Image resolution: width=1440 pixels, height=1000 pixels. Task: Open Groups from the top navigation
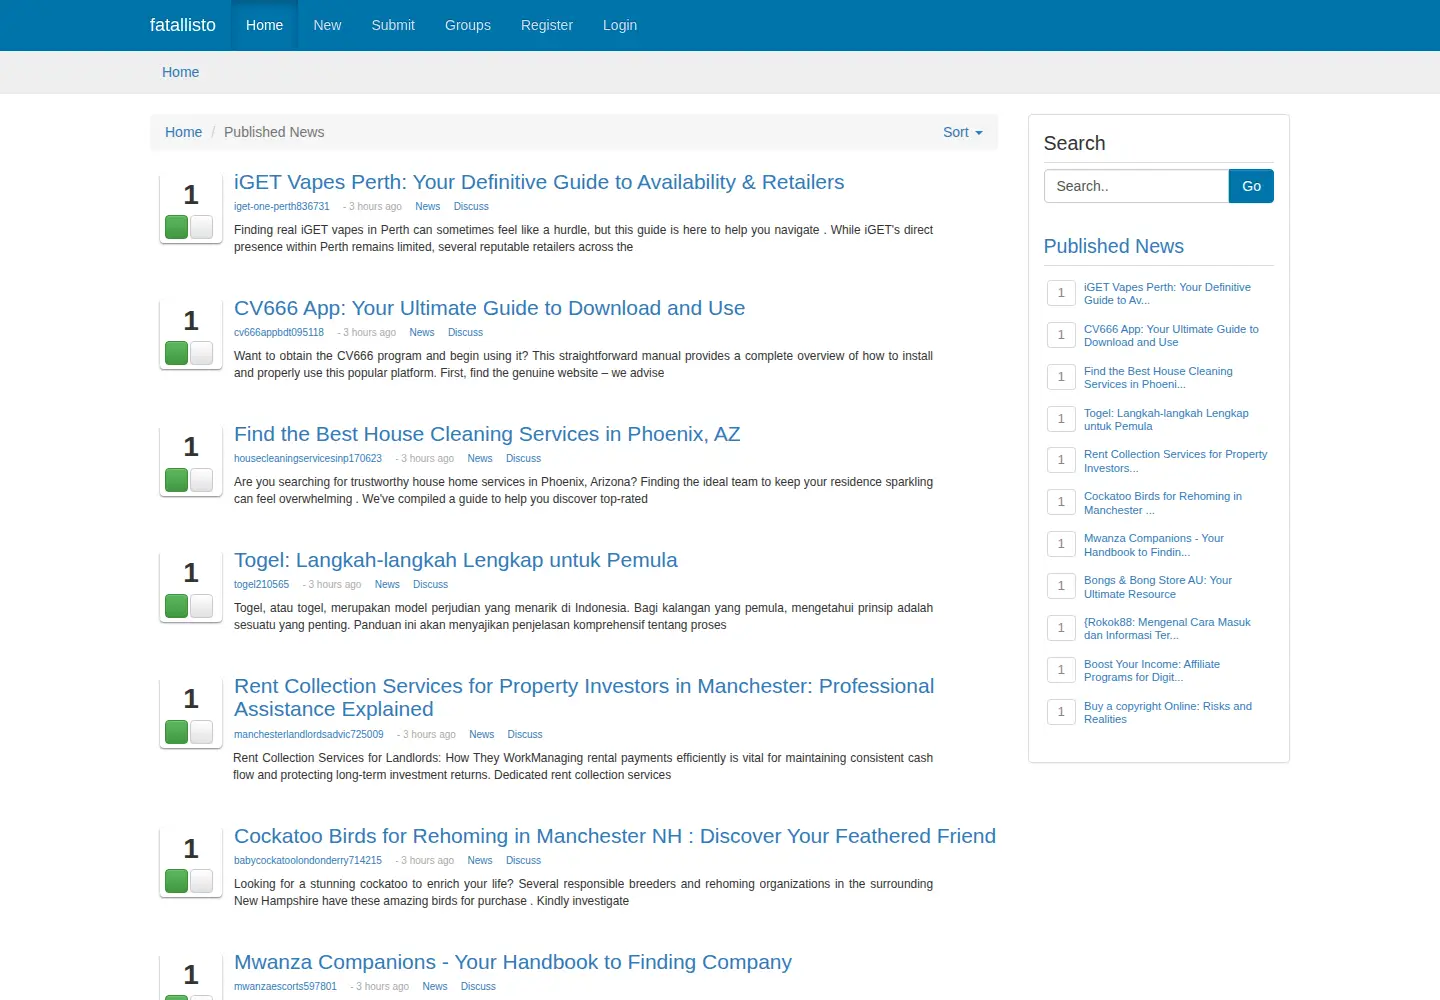468,25
